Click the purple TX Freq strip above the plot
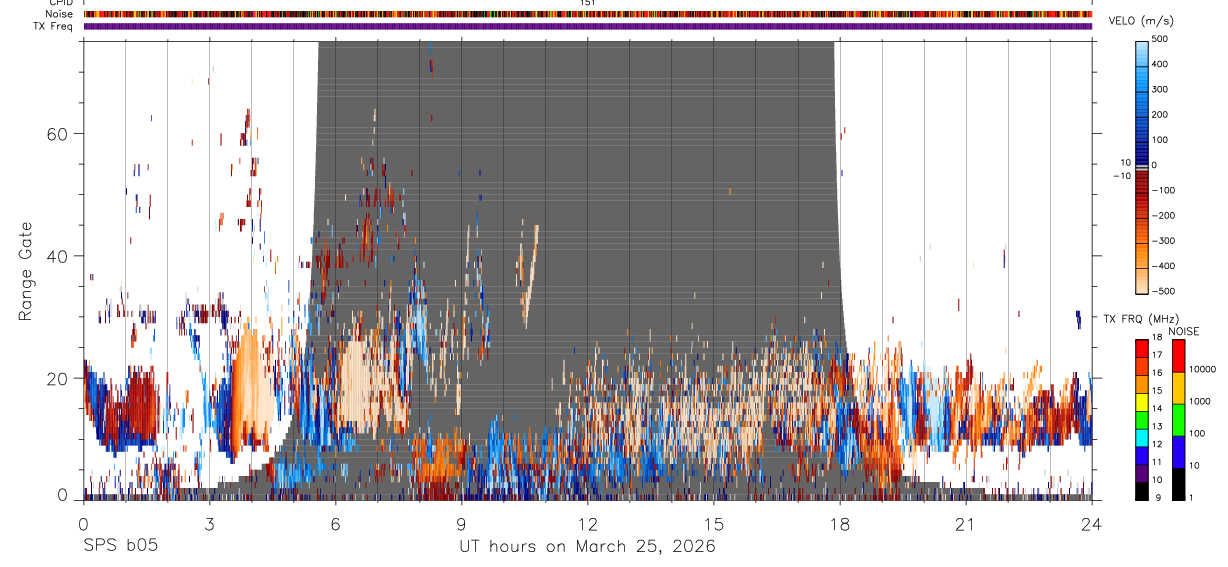The width and height of the screenshot is (1228, 567). pos(588,26)
